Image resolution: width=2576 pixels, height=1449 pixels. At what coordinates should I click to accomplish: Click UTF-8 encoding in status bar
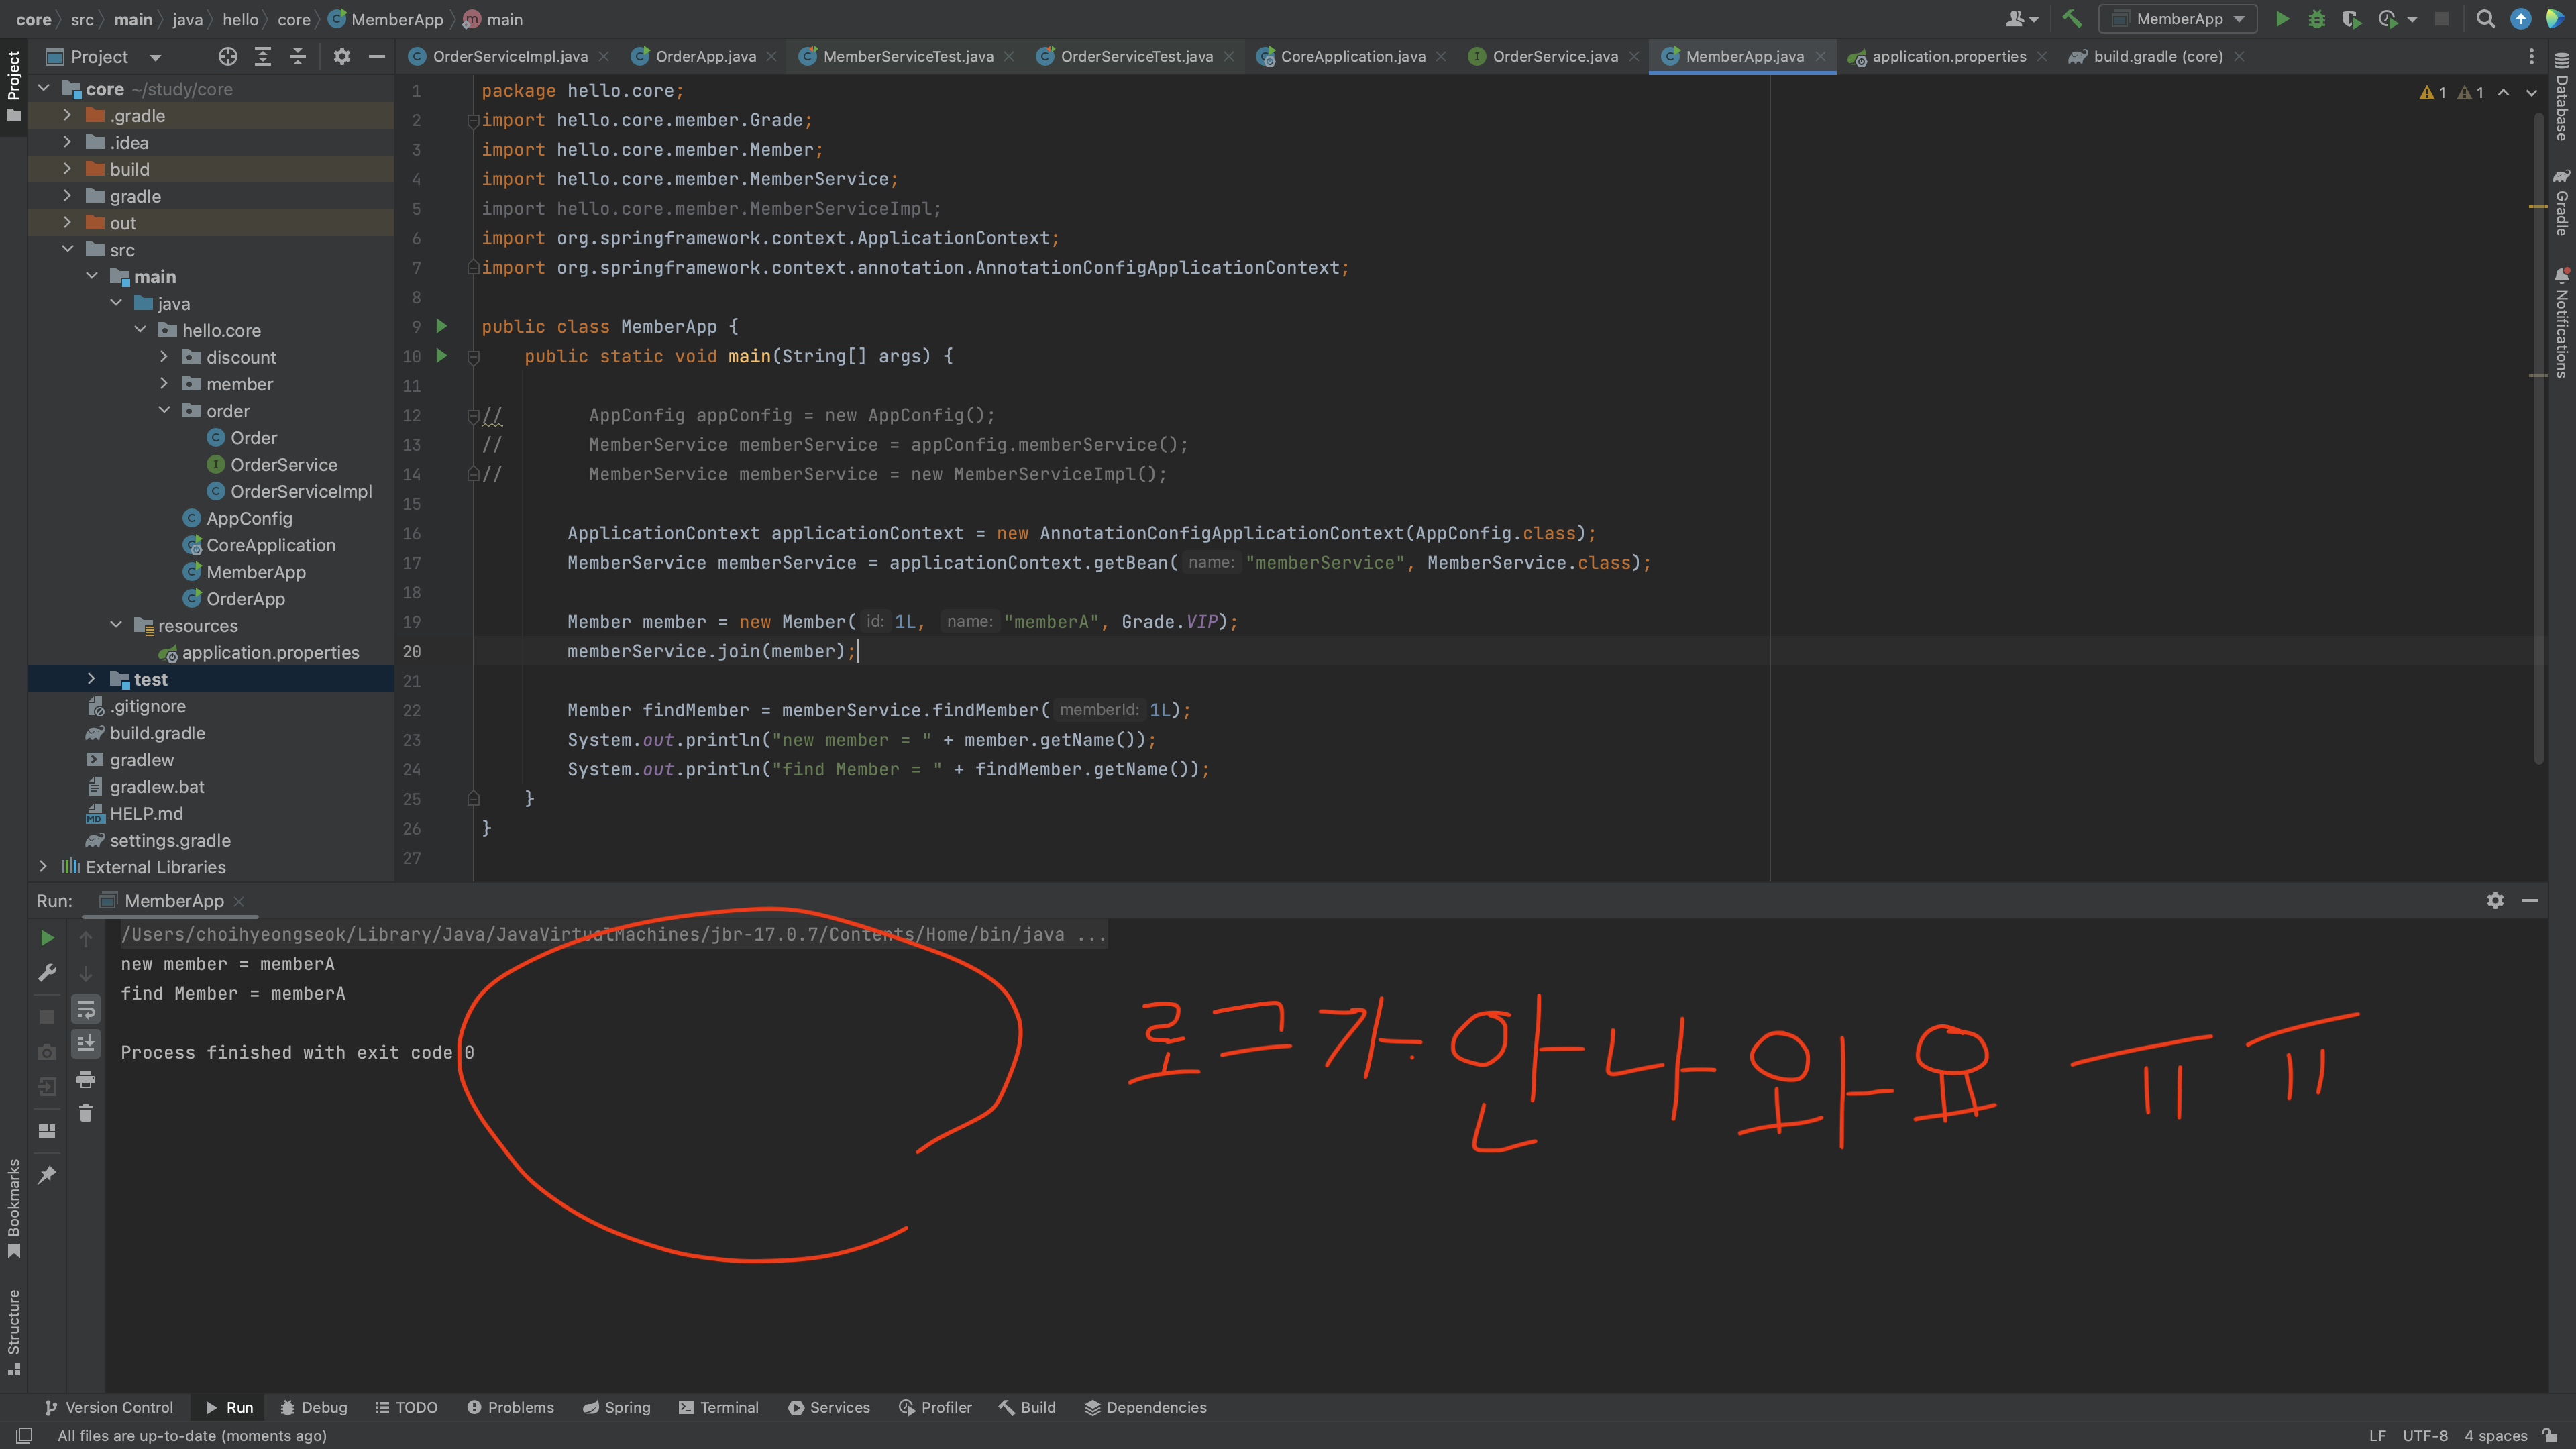2425,1435
